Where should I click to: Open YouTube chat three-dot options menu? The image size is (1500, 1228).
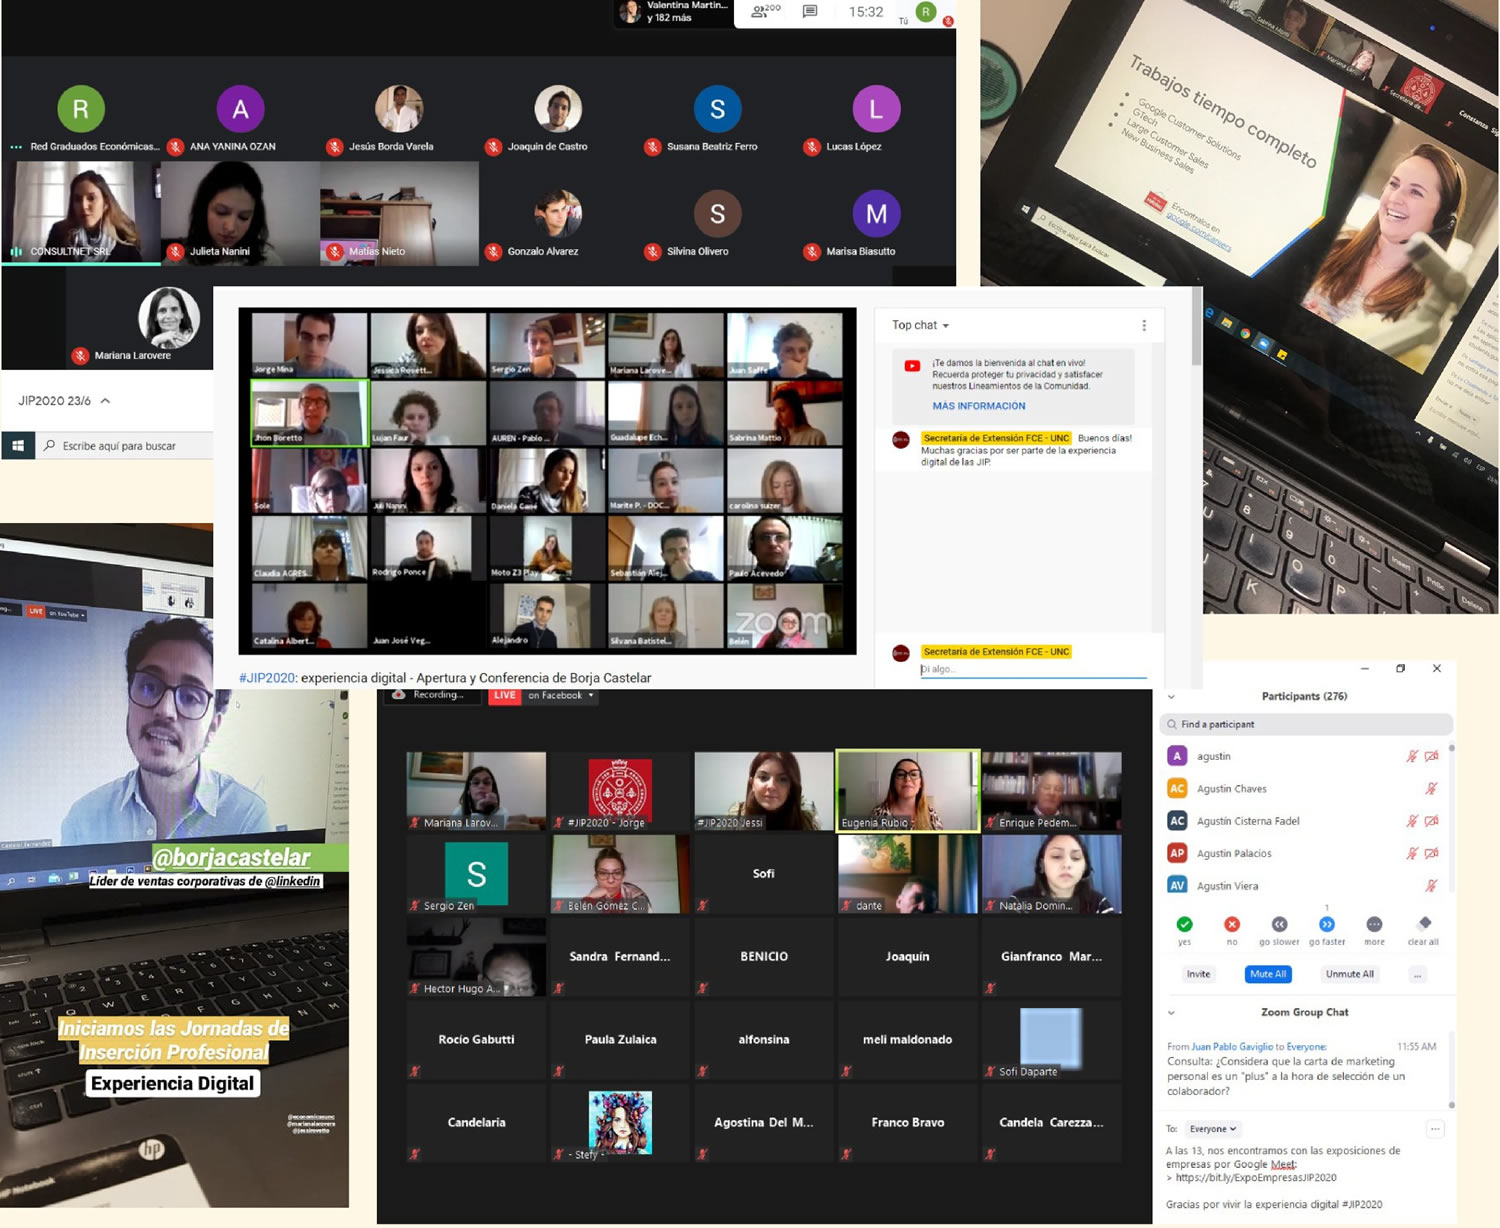click(1144, 325)
